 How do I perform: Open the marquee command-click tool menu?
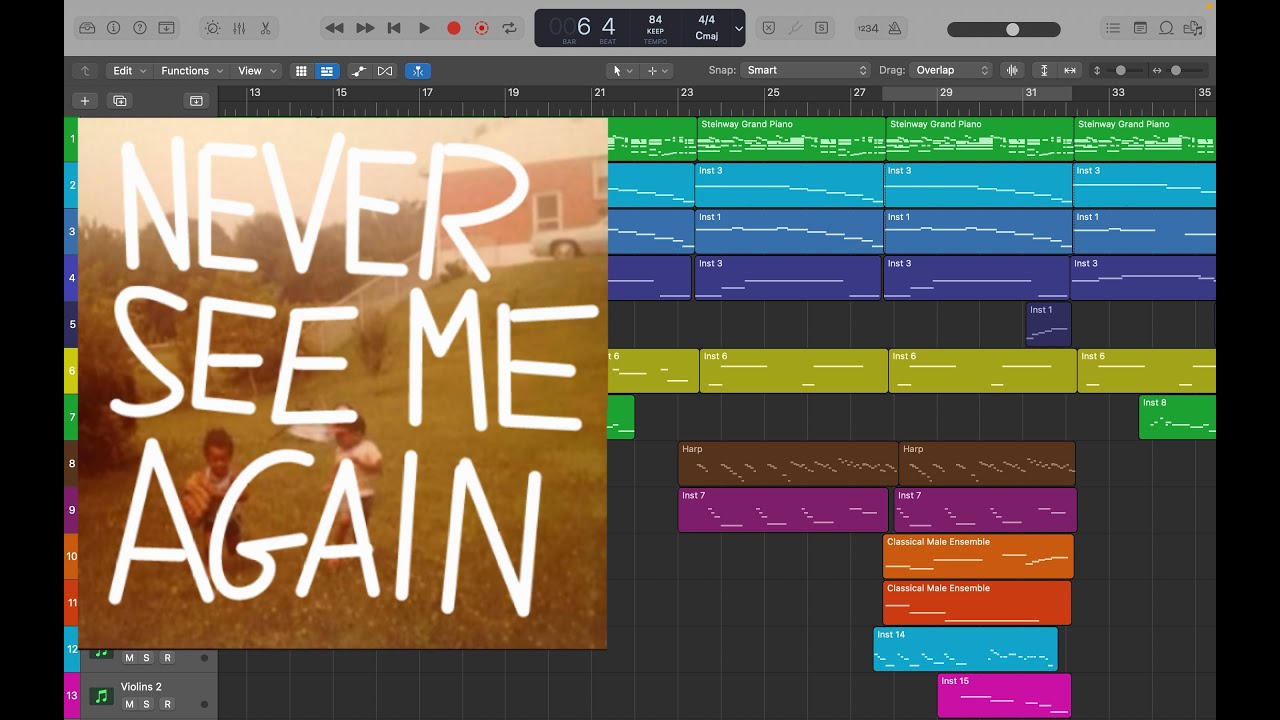click(x=657, y=71)
